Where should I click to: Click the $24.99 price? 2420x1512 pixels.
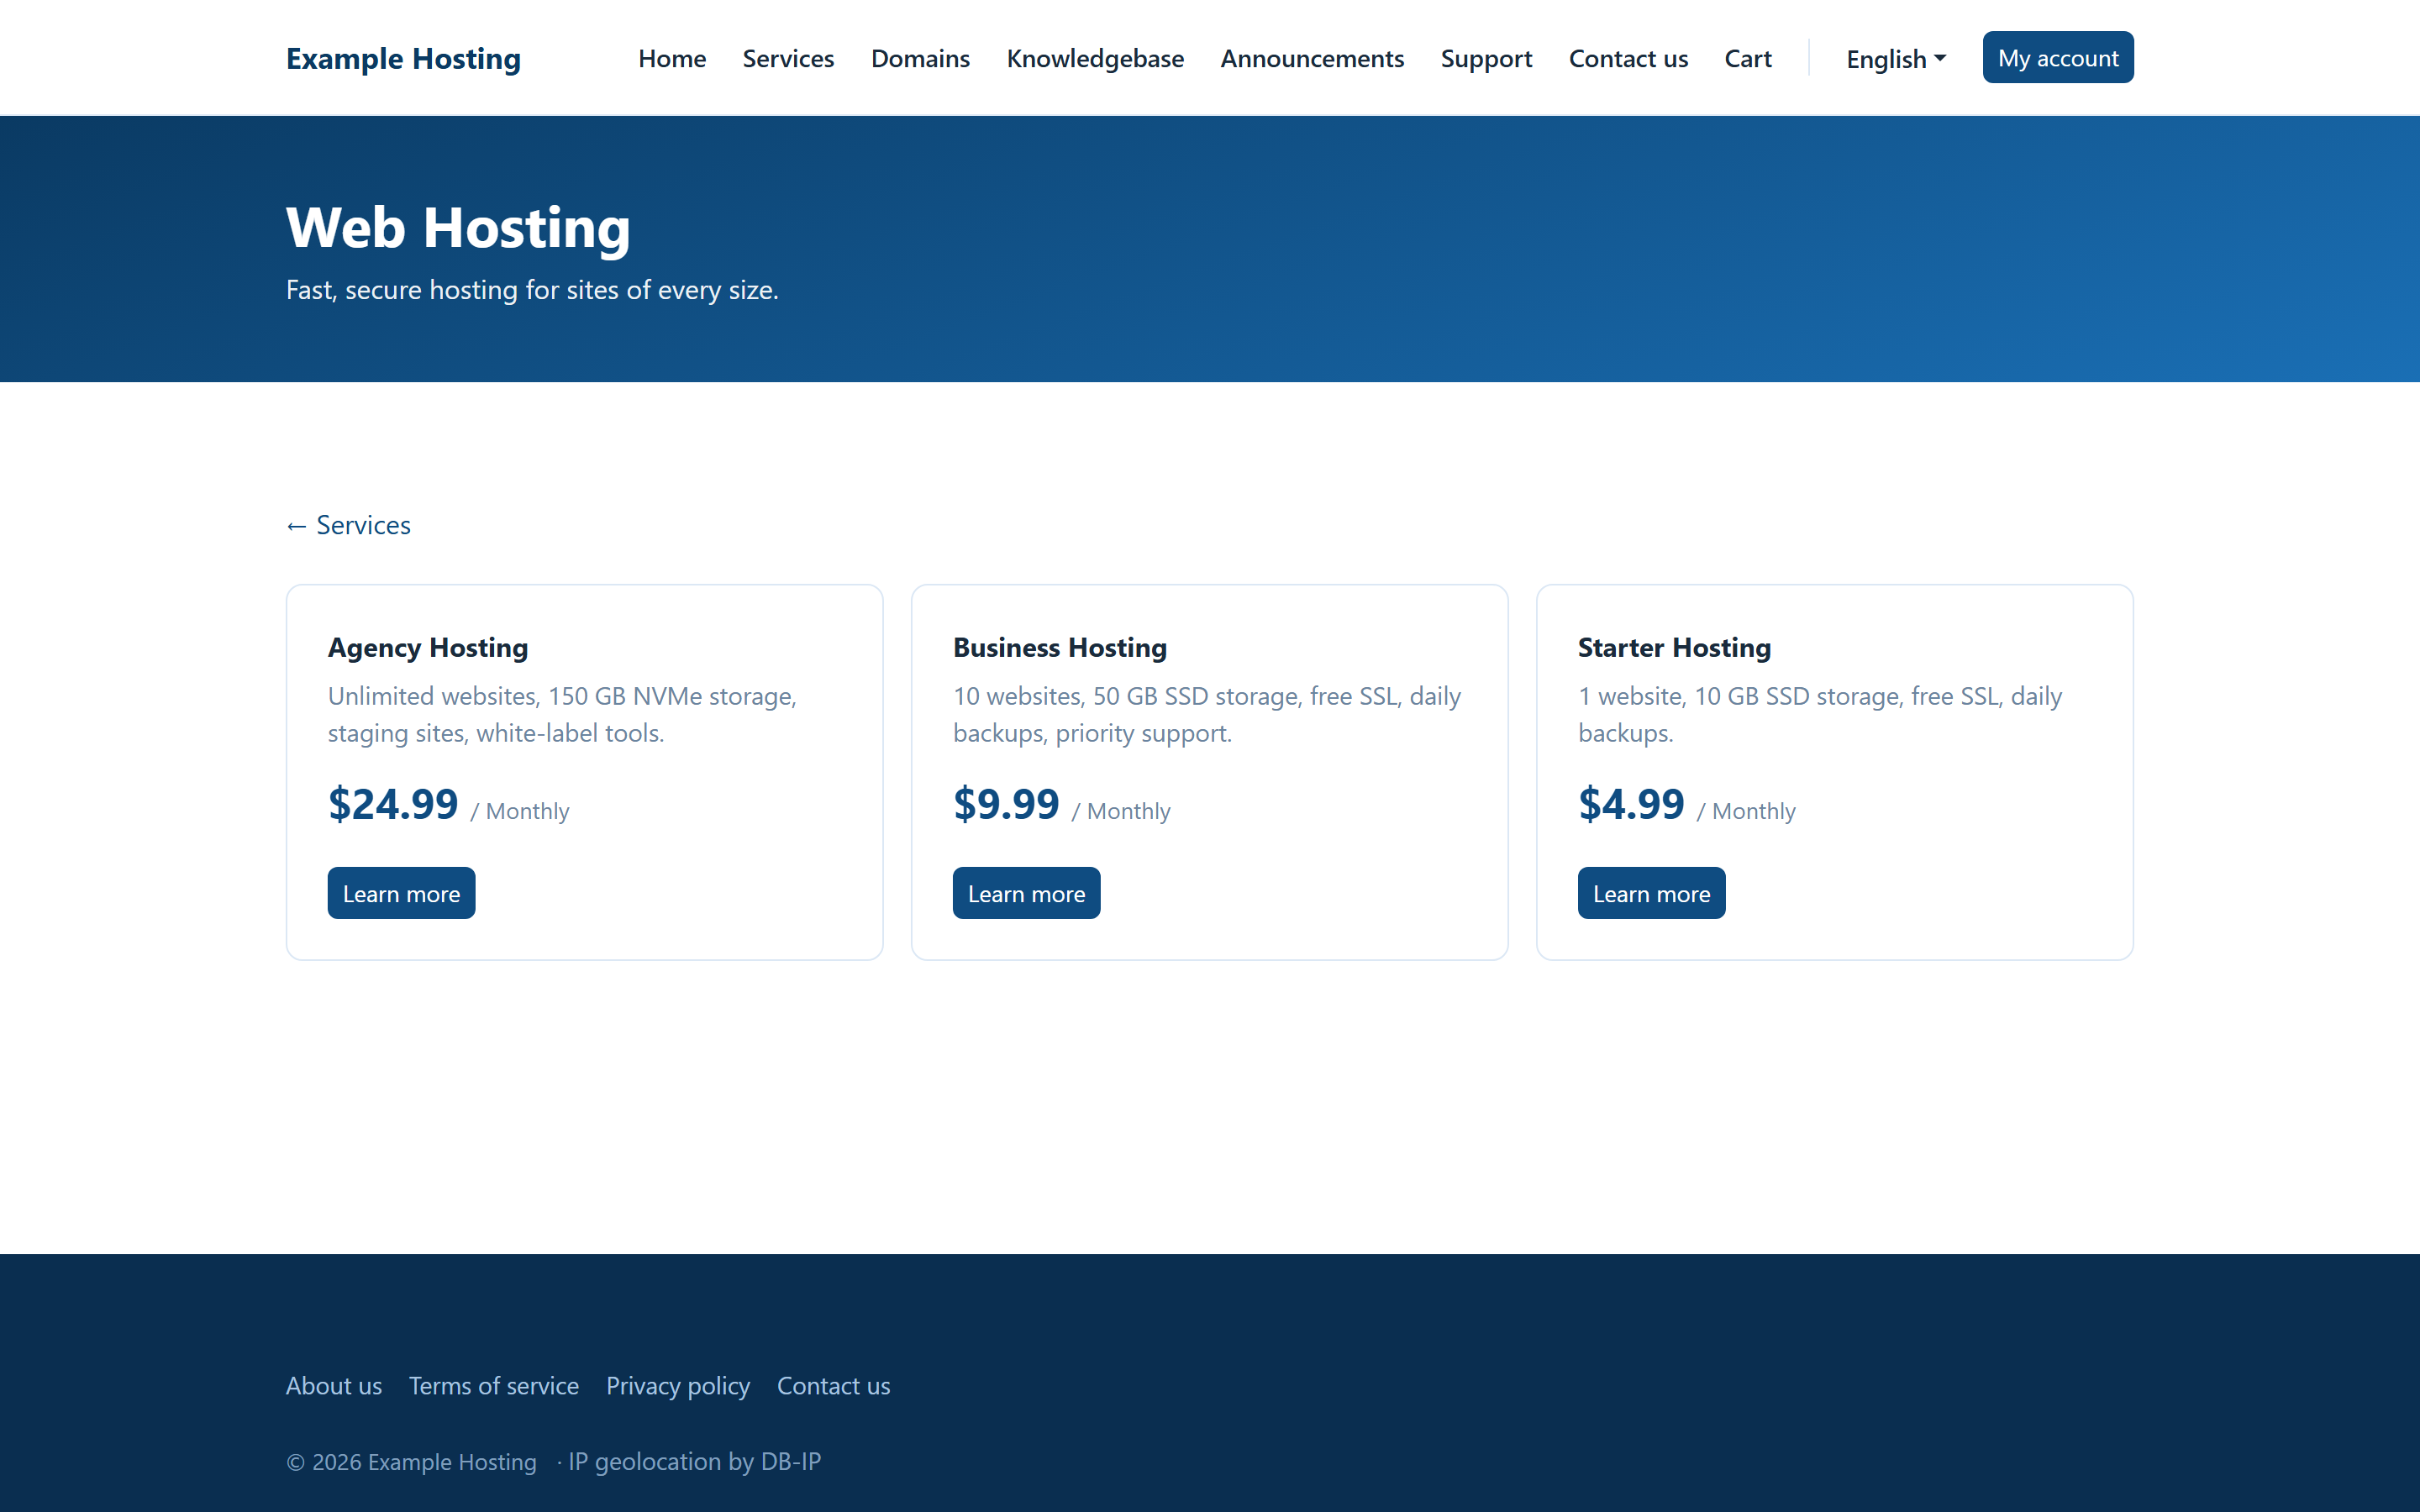click(393, 804)
